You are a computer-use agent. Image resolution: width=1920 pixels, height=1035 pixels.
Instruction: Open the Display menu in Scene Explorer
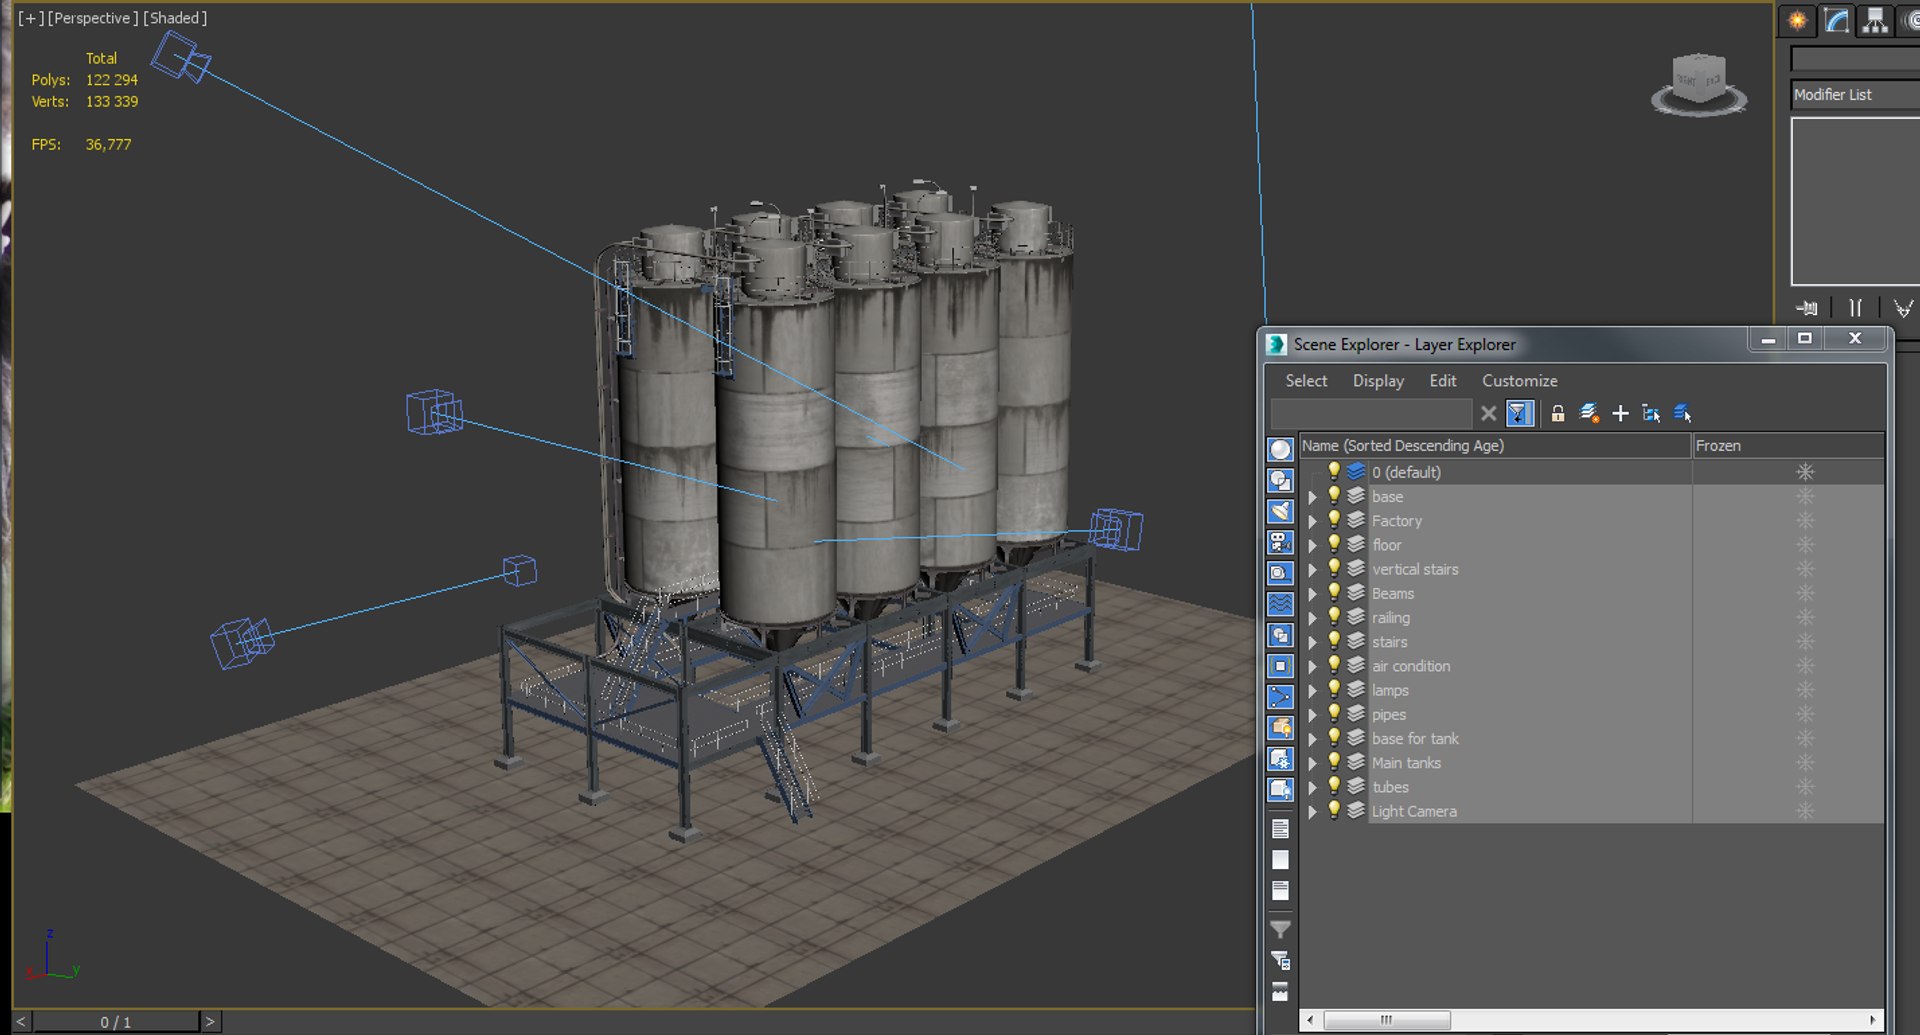coord(1378,381)
